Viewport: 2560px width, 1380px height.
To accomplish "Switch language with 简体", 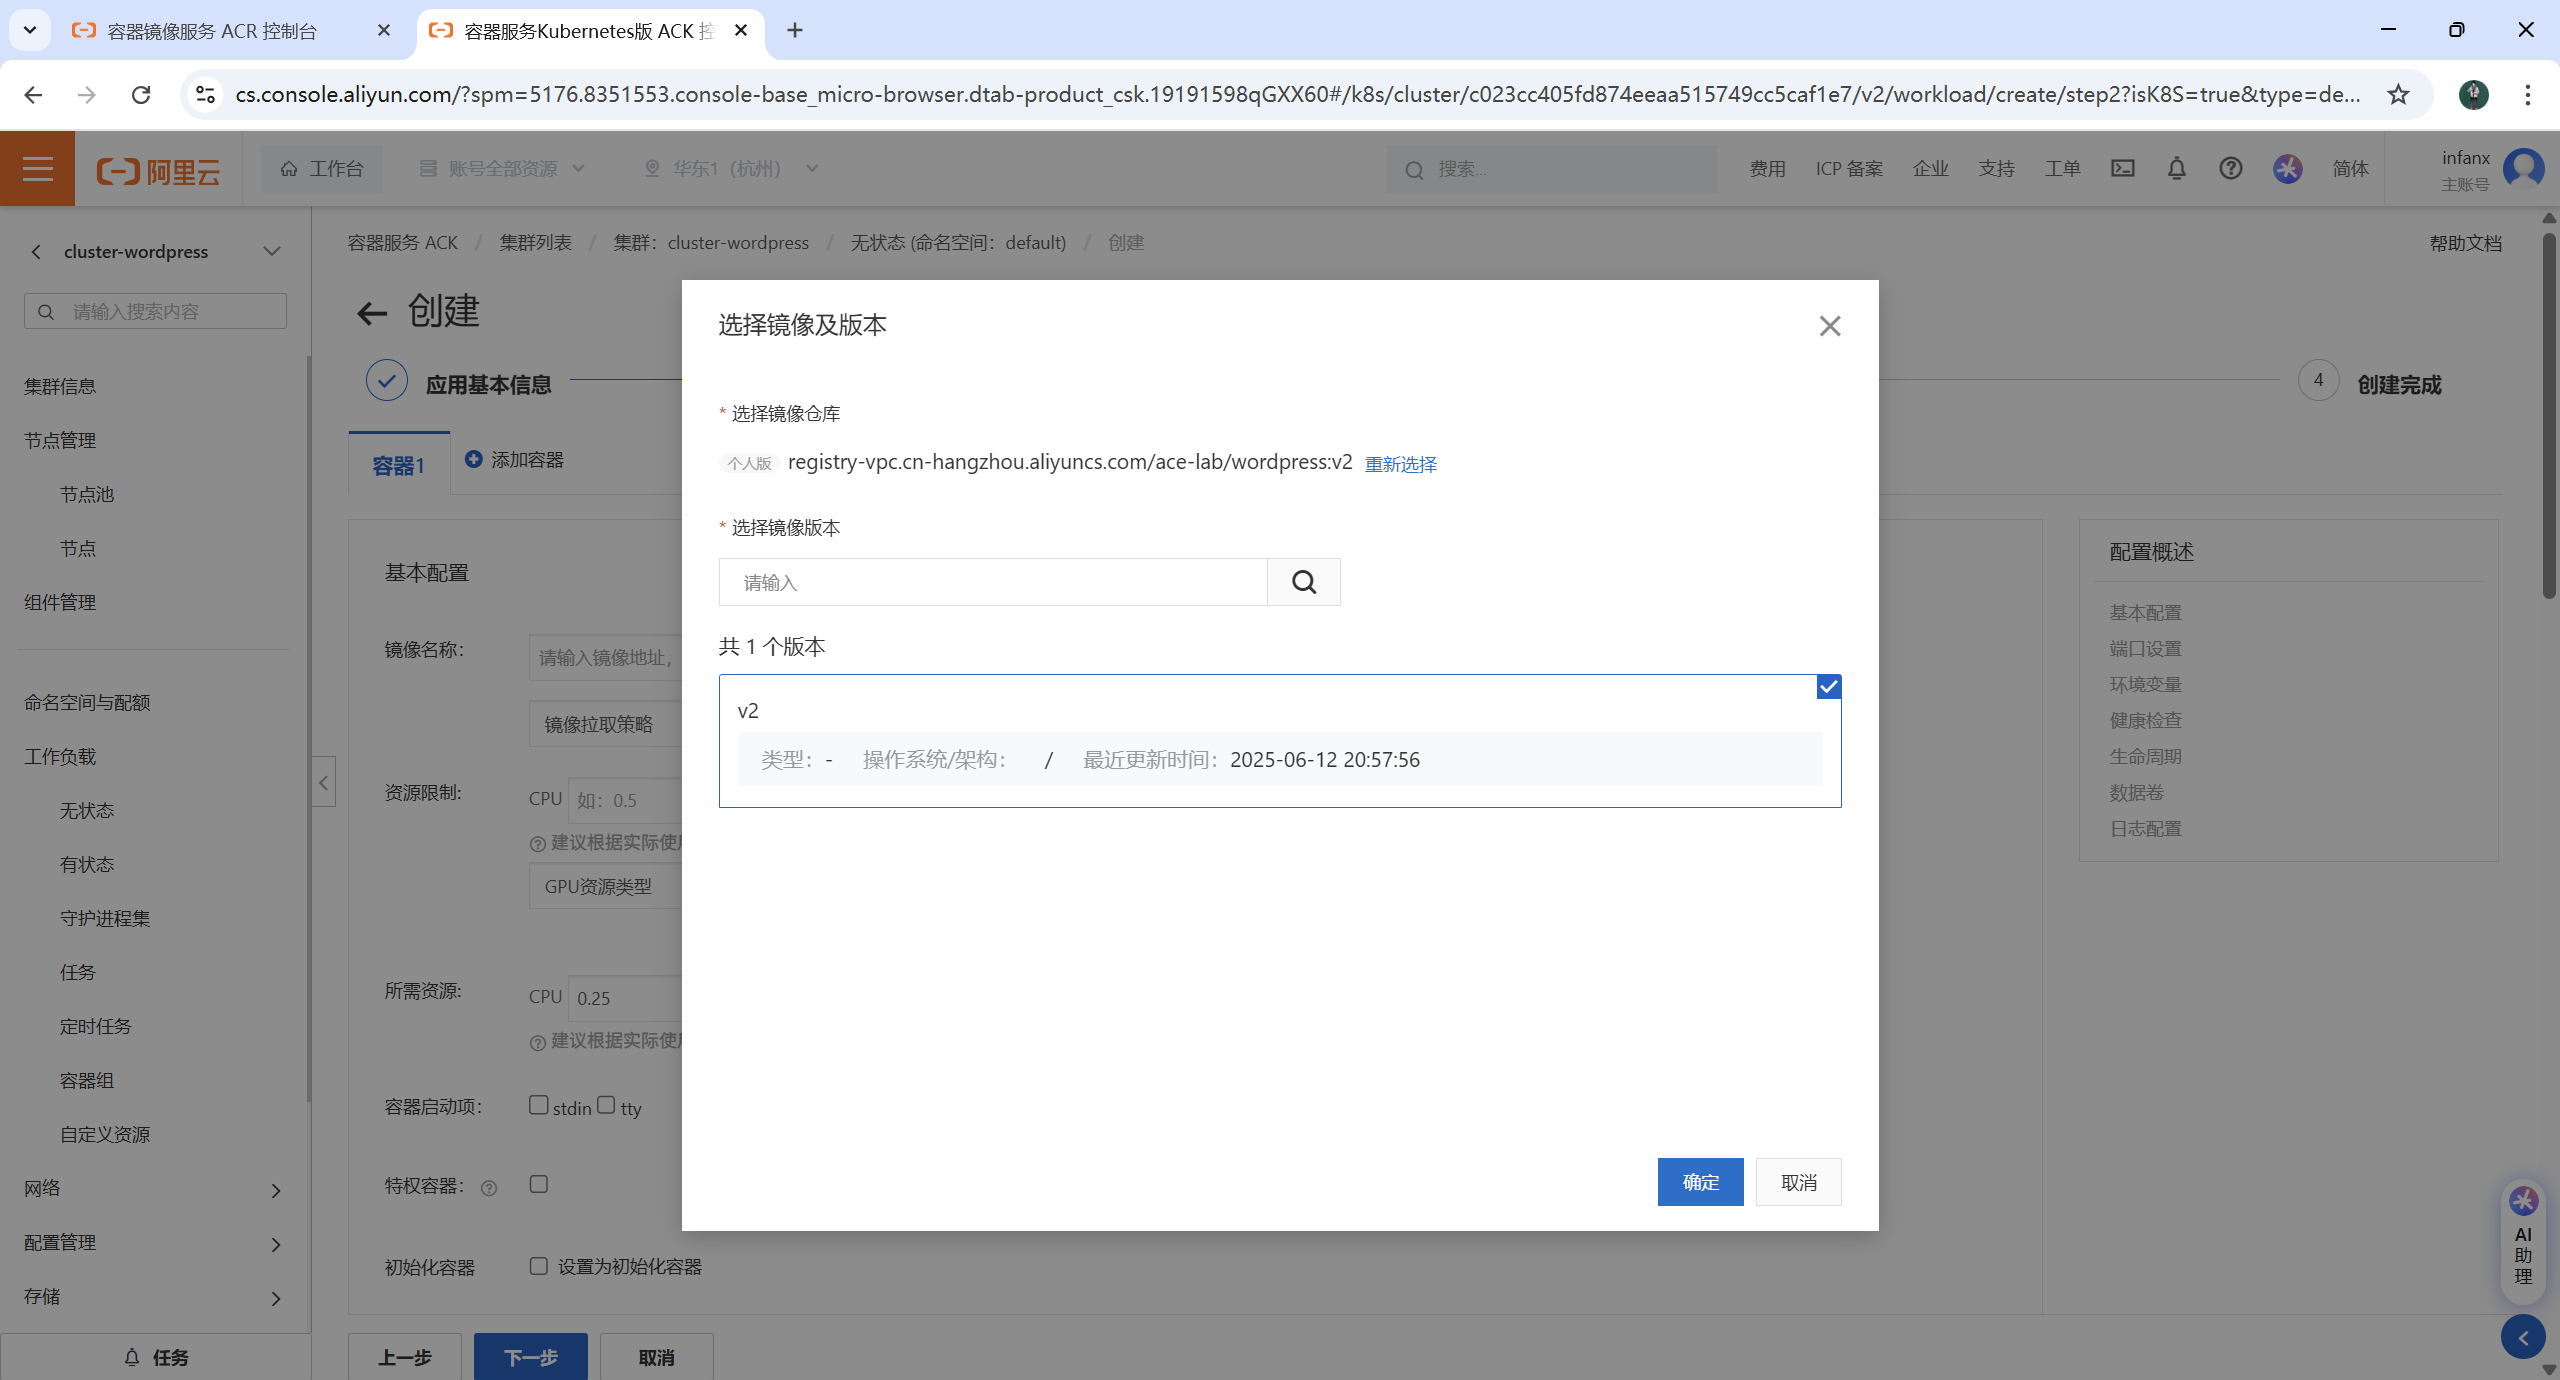I will tap(2350, 169).
